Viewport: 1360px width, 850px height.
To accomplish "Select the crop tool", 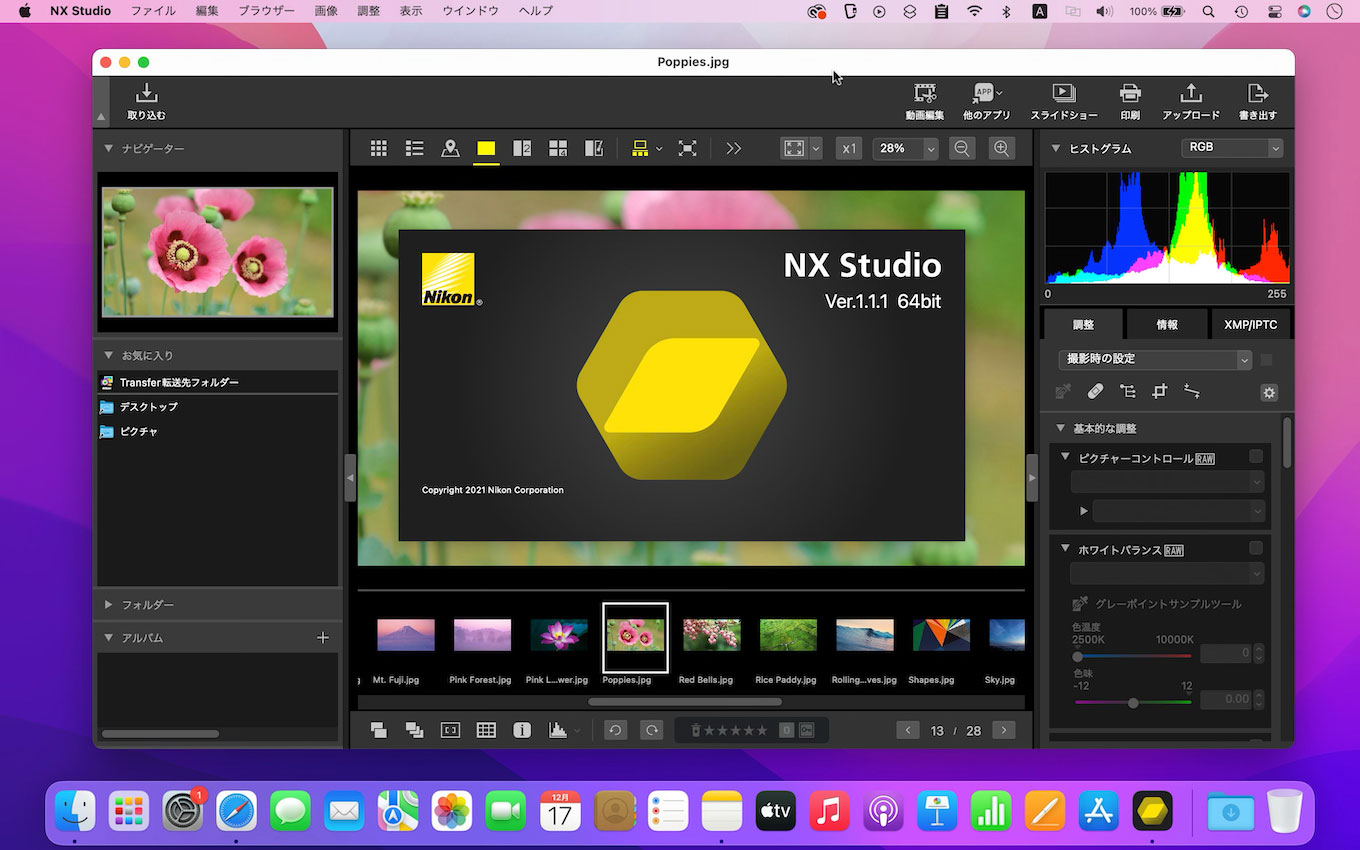I will coord(1159,392).
